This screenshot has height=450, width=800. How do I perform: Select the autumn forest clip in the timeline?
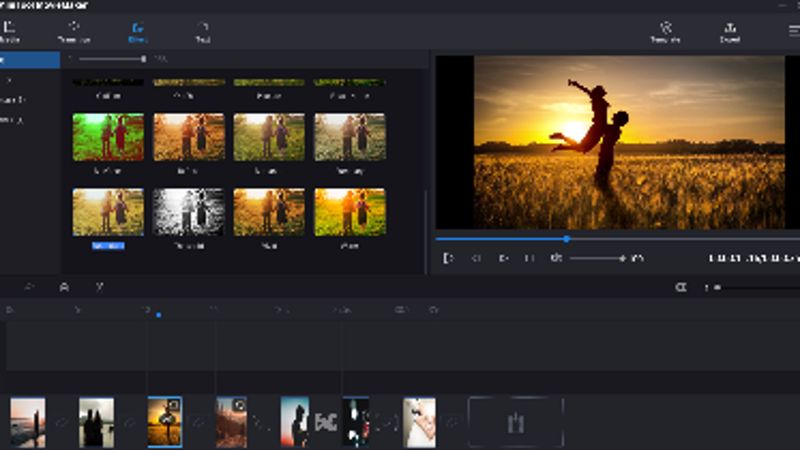coord(231,422)
